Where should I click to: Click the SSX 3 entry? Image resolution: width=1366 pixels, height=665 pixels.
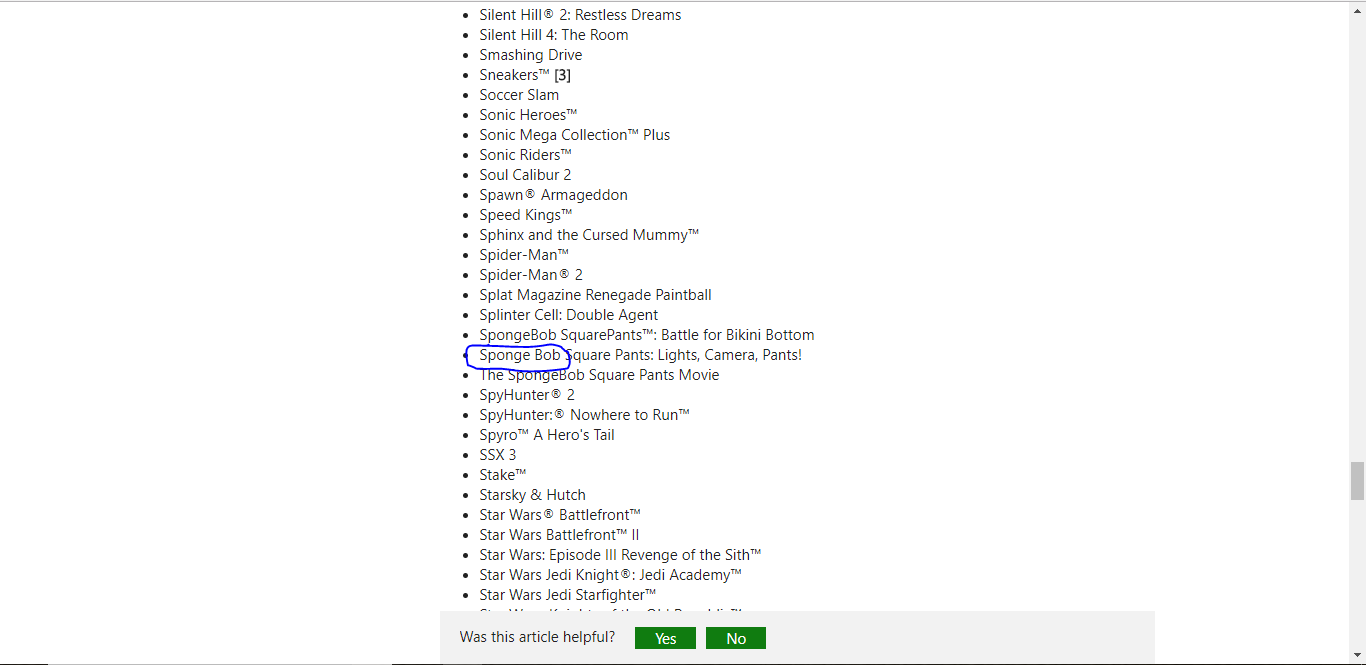click(498, 455)
